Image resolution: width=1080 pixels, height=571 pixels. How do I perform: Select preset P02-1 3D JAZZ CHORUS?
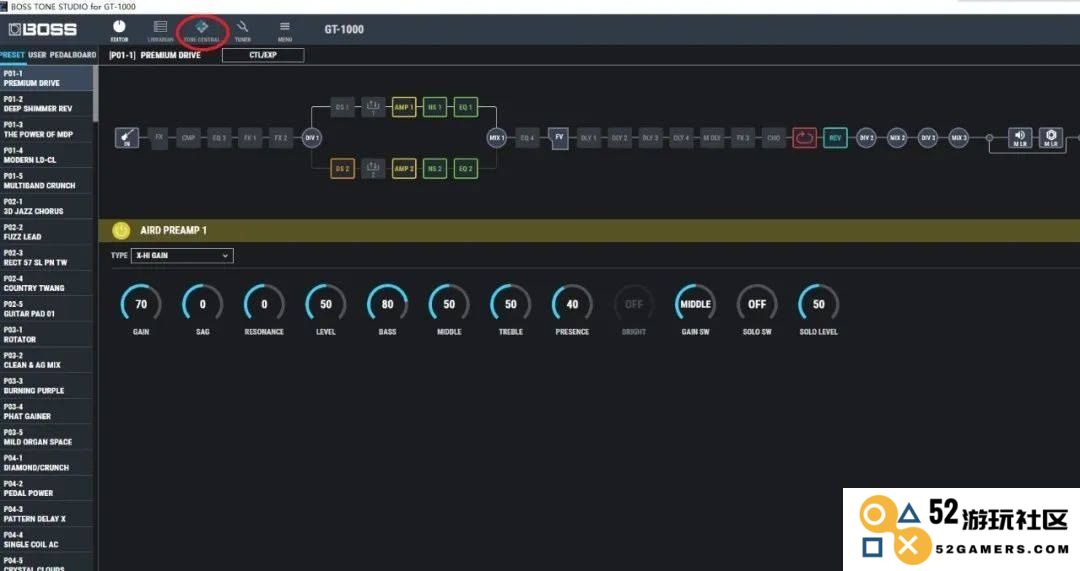tap(46, 207)
